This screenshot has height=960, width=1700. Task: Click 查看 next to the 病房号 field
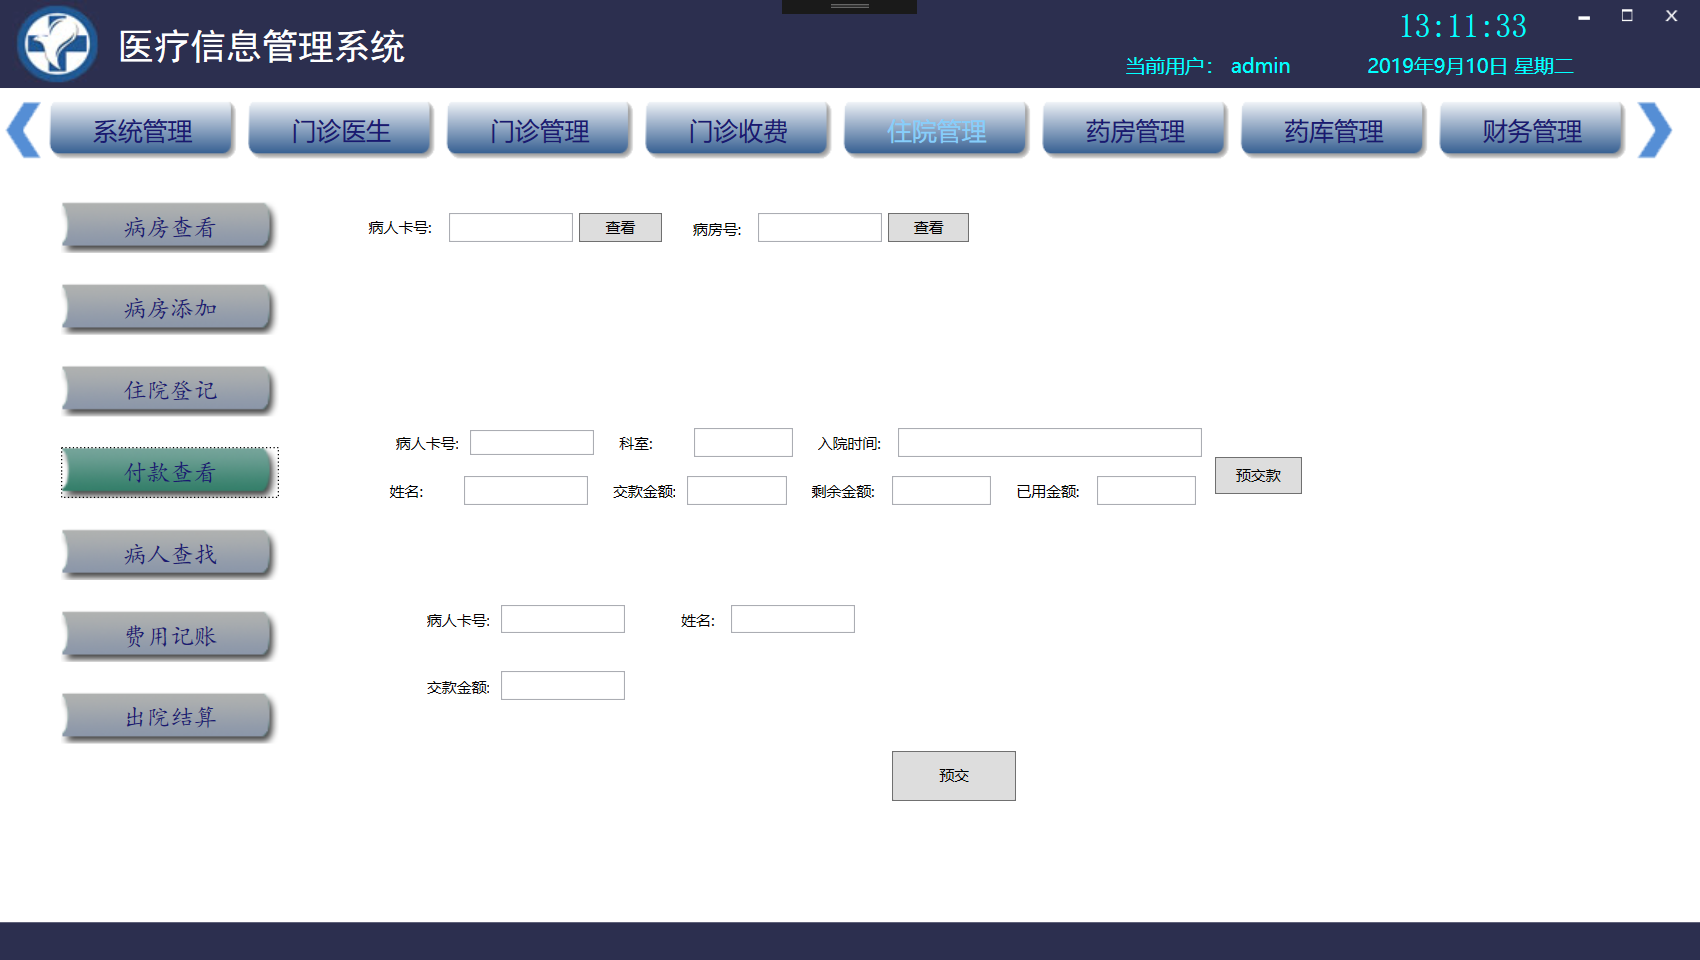[928, 227]
